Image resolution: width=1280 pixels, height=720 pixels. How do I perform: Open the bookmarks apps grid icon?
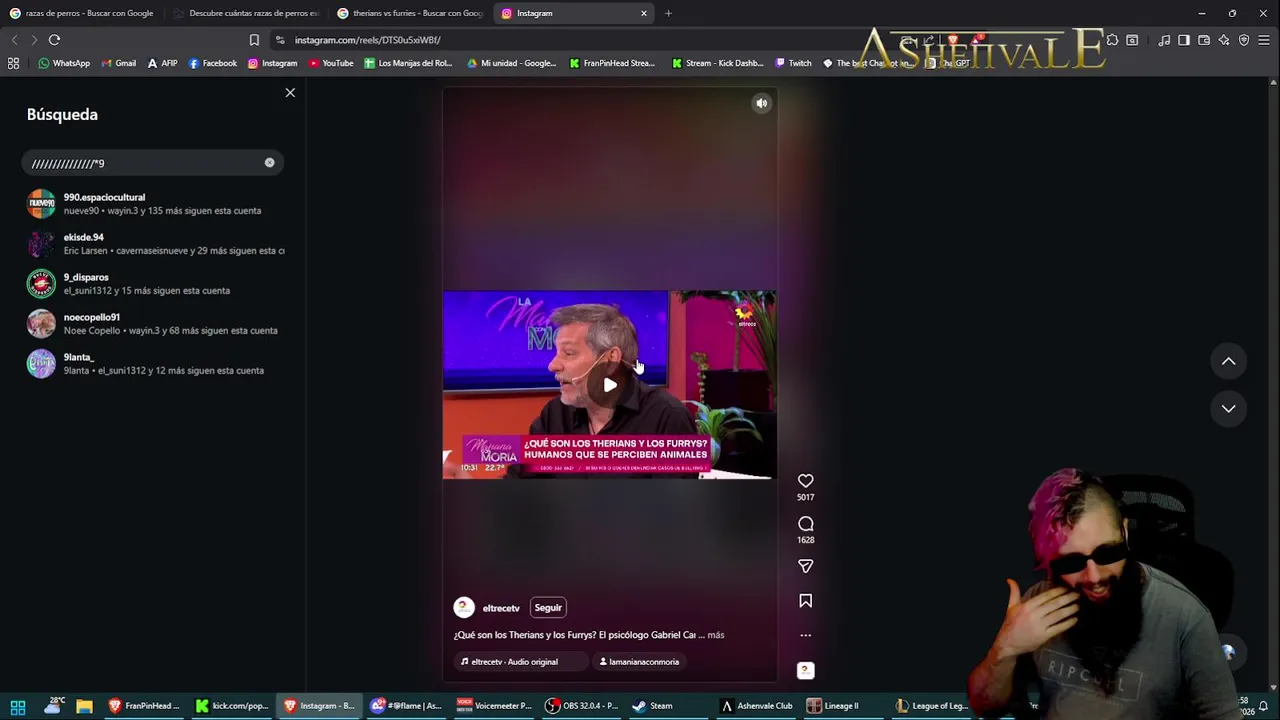point(14,63)
